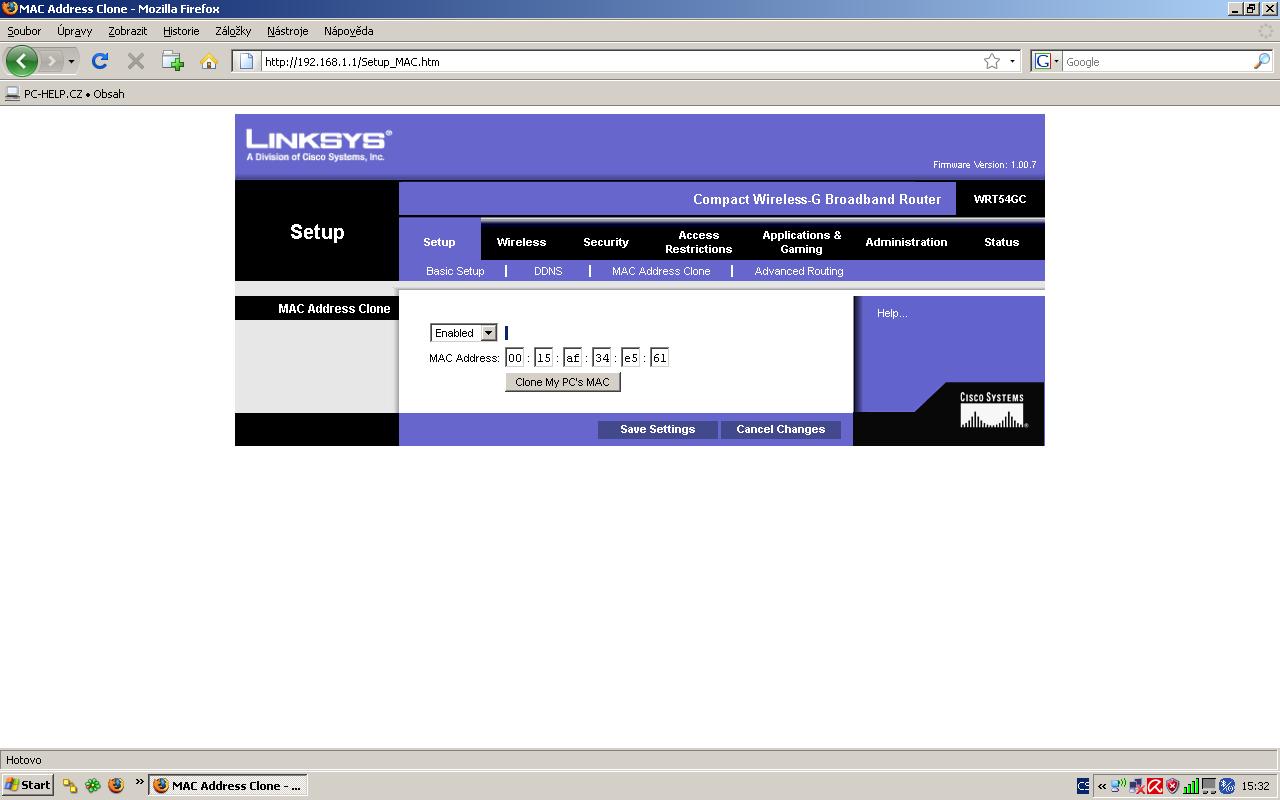Open the Help... link in the side panel
1280x800 pixels.
pyautogui.click(x=892, y=313)
